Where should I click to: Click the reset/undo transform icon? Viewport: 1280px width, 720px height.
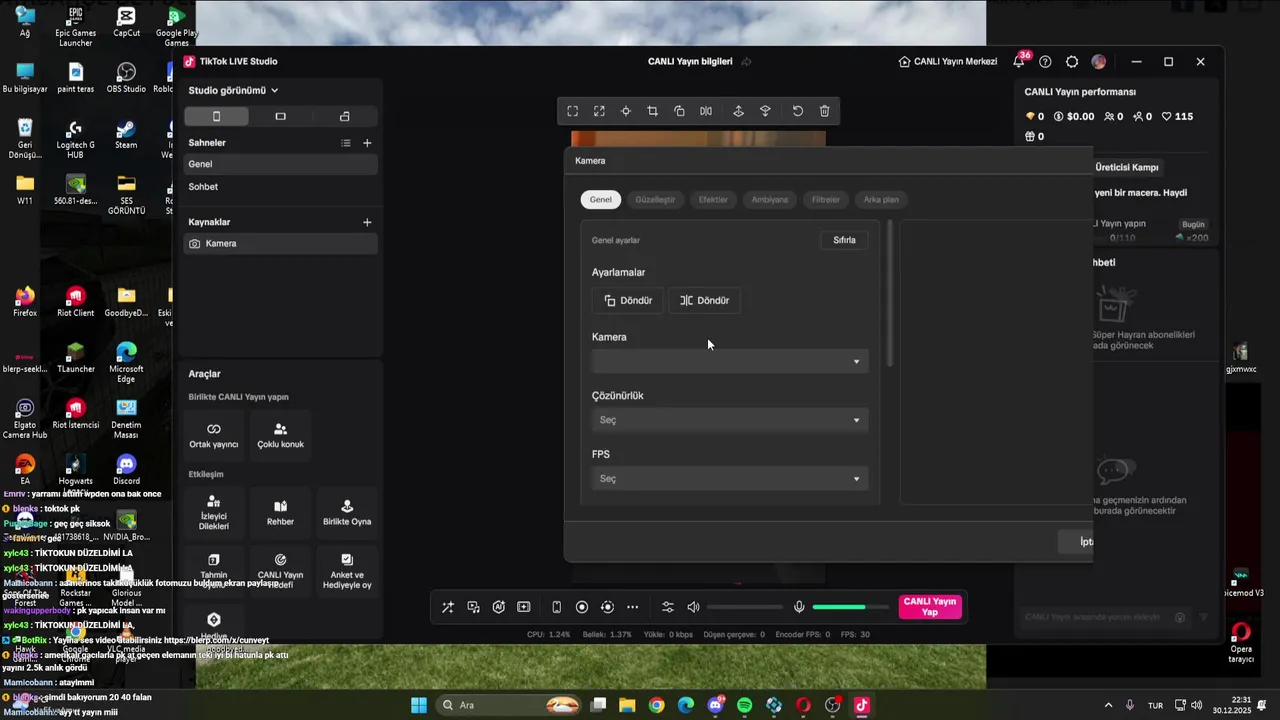(x=798, y=111)
